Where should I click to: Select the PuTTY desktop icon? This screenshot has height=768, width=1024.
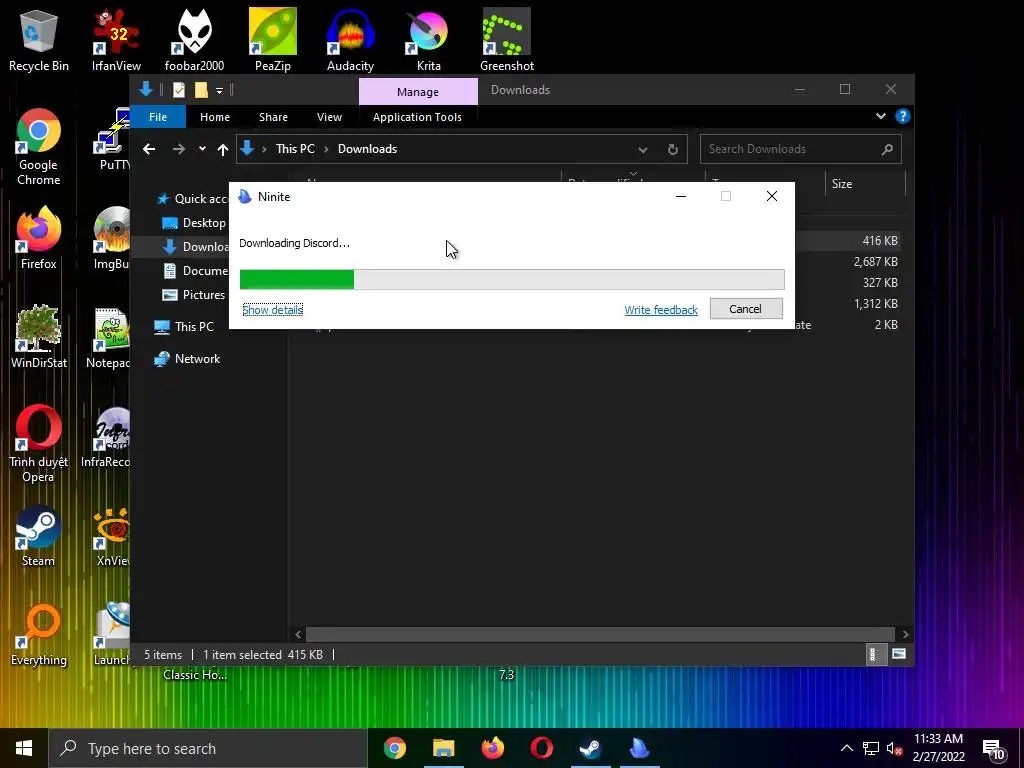click(112, 139)
